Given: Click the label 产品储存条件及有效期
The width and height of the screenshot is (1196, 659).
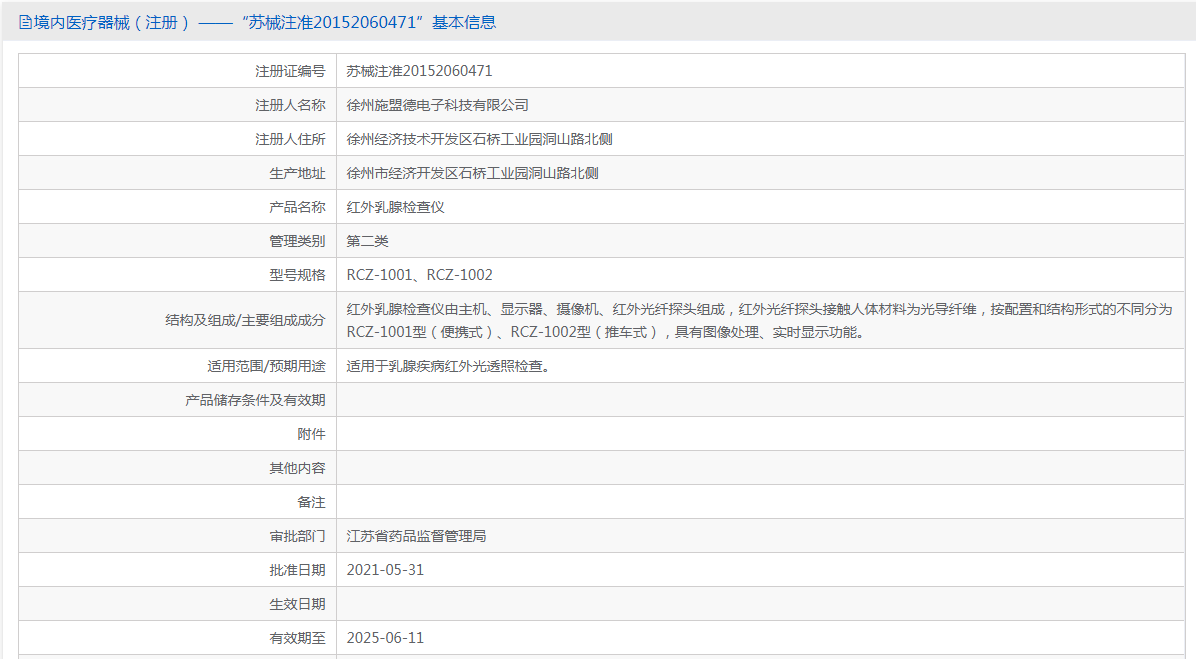Looking at the screenshot, I should [255, 400].
